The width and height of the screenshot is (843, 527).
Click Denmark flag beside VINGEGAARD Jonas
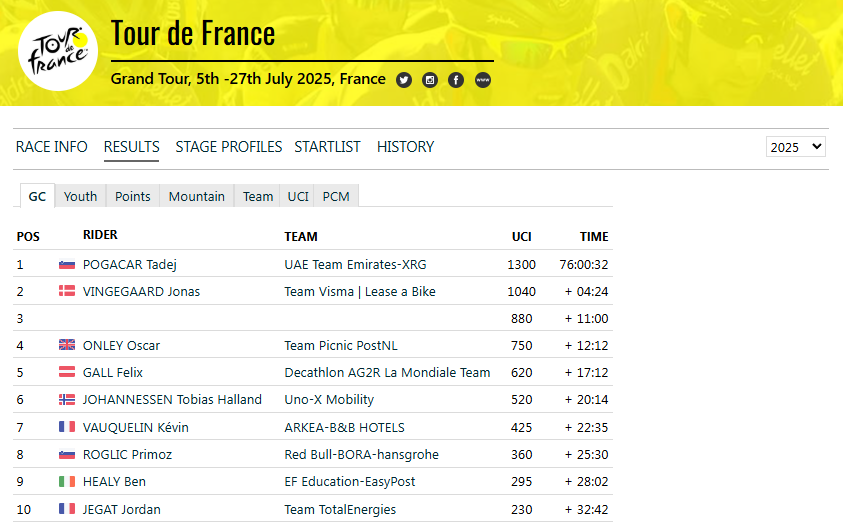(x=67, y=291)
